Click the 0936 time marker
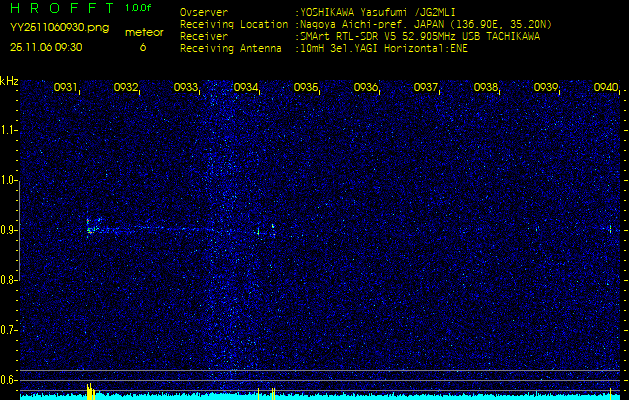Image resolution: width=629 pixels, height=400 pixels. coord(365,87)
